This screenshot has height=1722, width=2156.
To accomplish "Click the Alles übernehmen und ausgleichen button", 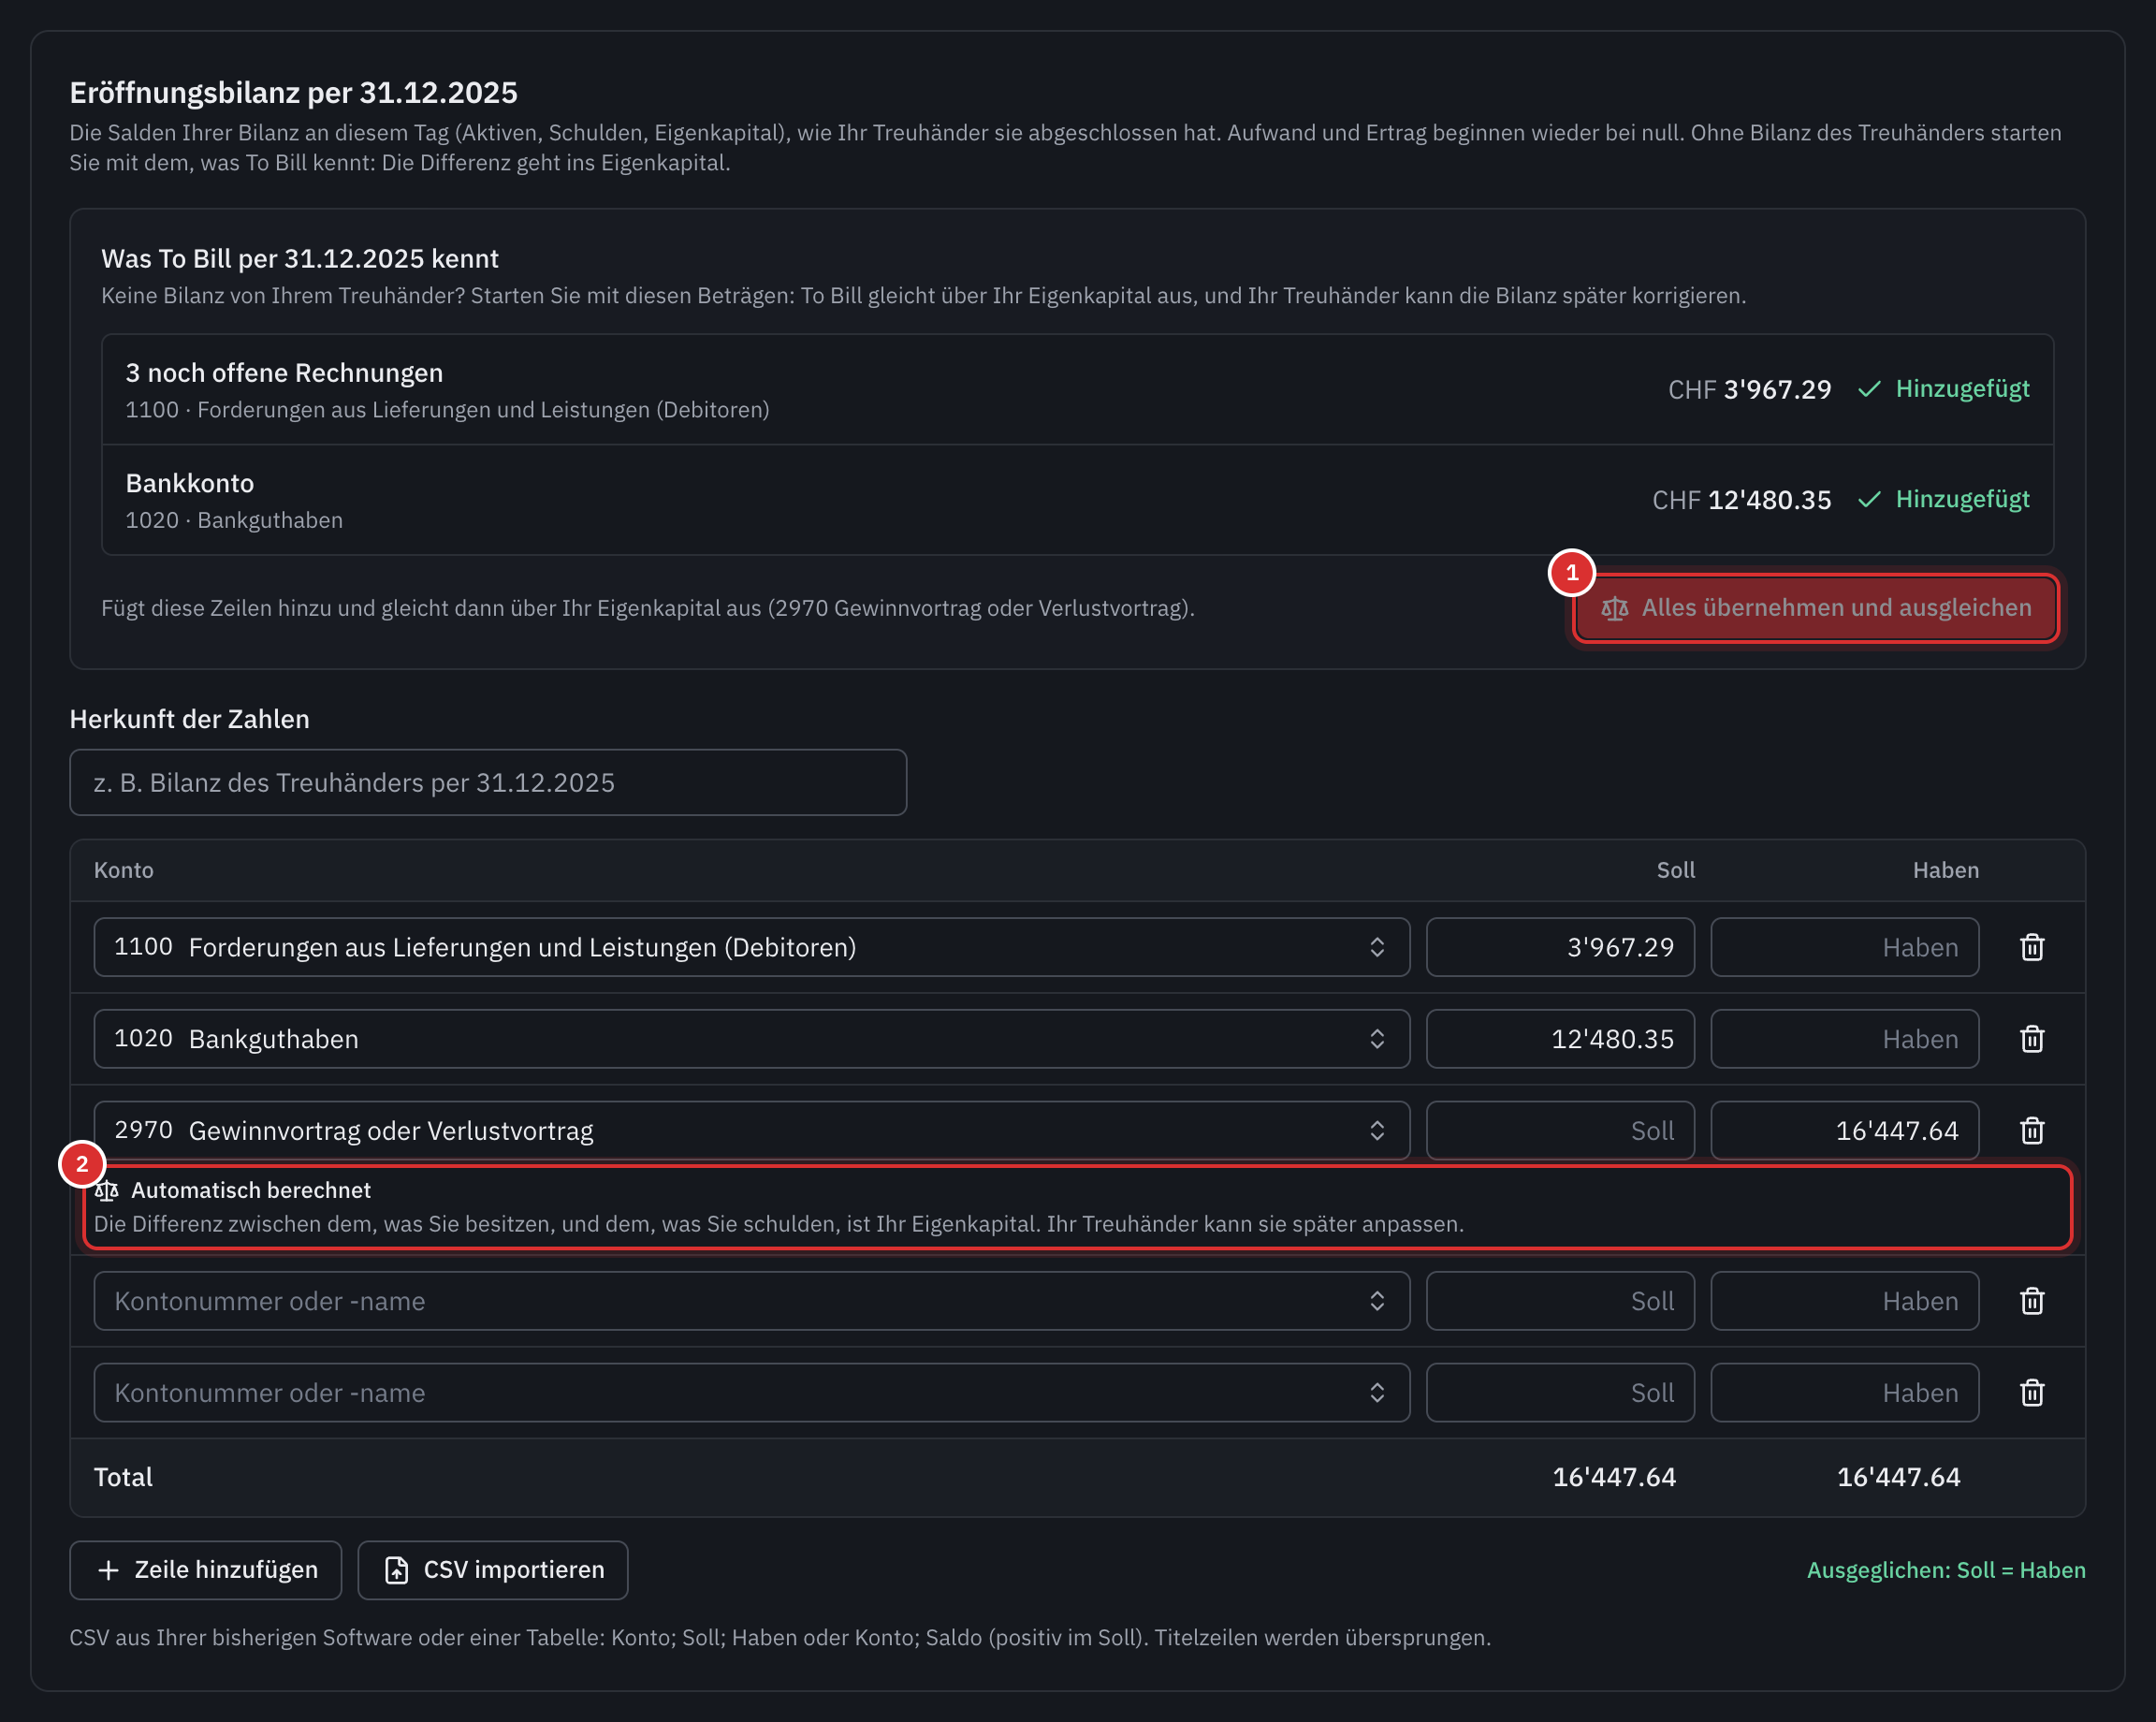I will [1815, 608].
